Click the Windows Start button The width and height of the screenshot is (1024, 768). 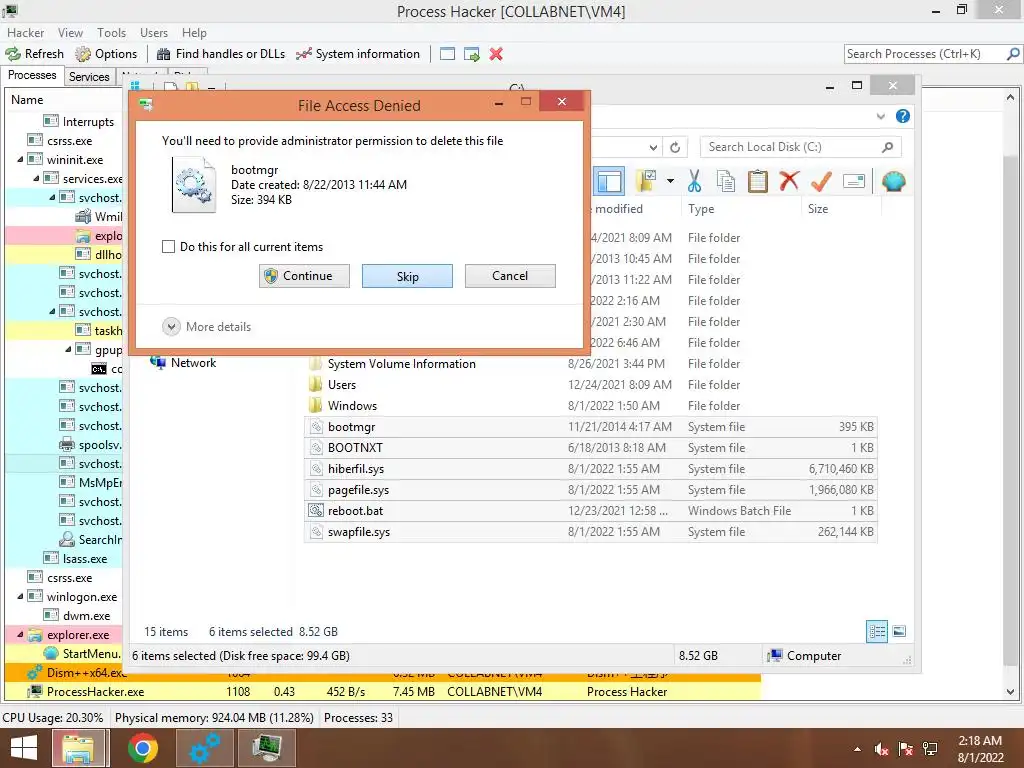coord(24,748)
